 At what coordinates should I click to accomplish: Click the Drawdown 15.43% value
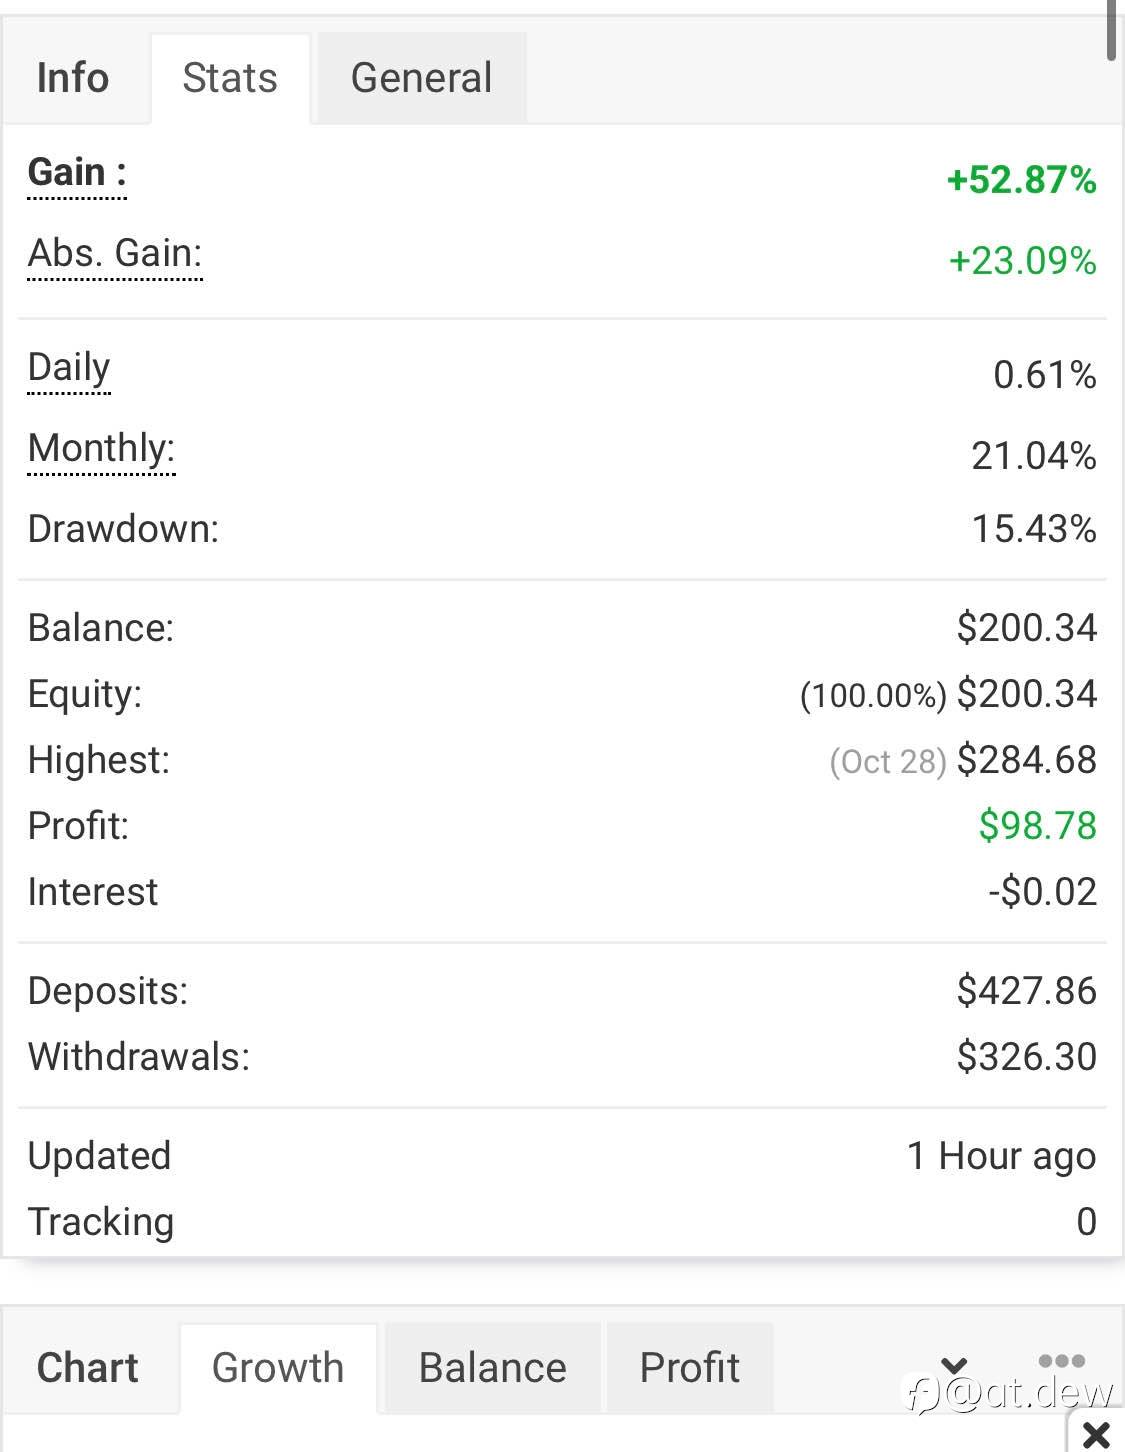pos(1034,529)
